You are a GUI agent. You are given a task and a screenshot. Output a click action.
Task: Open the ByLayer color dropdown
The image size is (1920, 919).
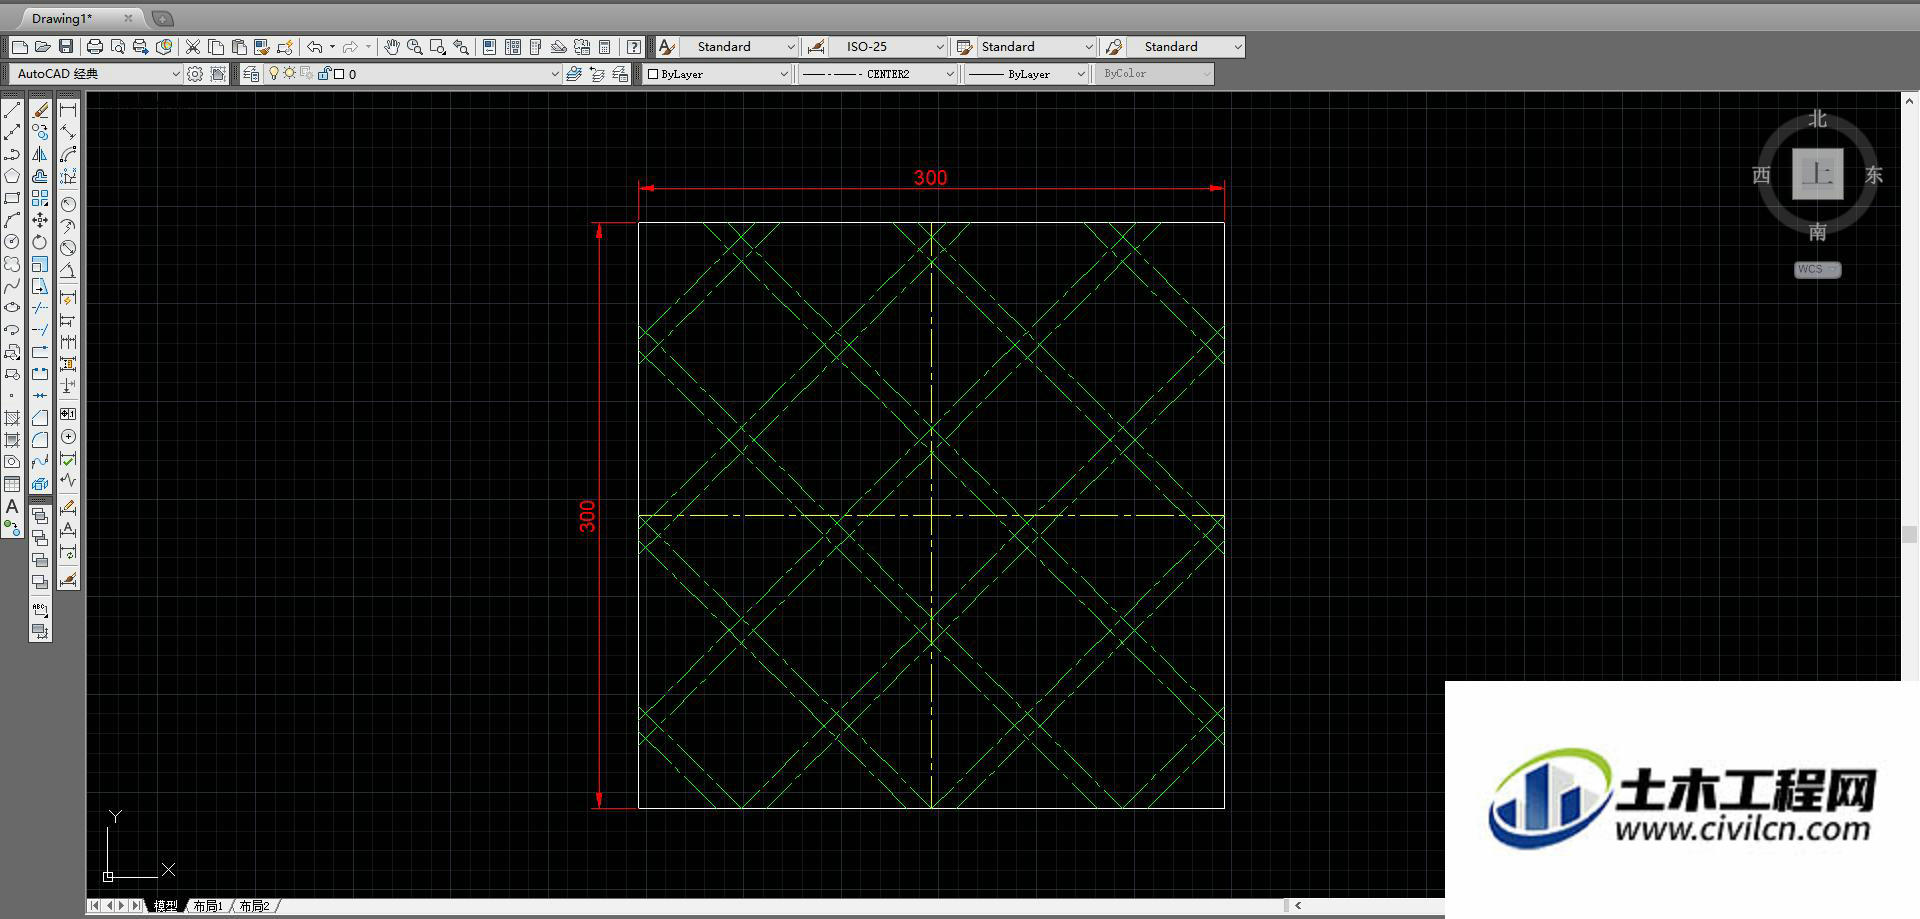(716, 74)
